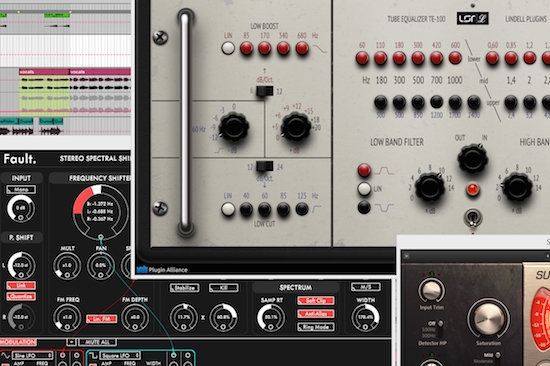Click the Low Band Filter dB knob

coord(430,187)
